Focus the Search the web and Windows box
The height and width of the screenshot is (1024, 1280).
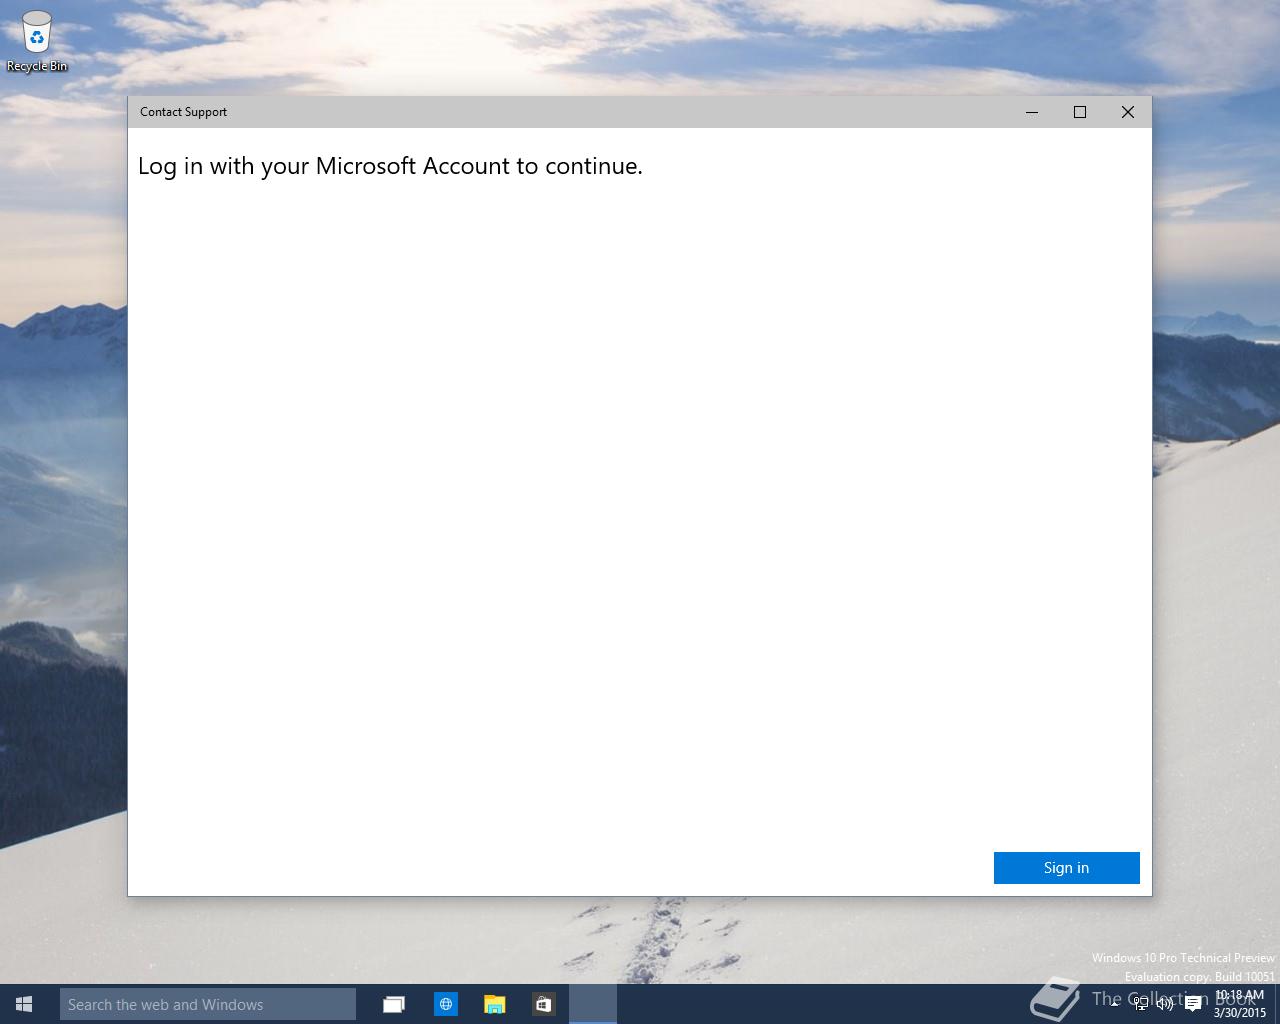coord(208,1004)
